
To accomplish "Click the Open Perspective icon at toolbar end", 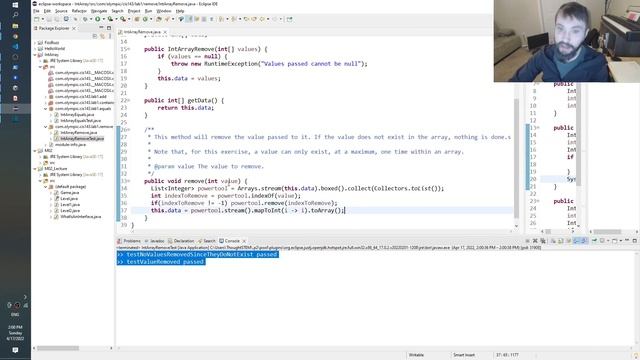I will [289, 19].
